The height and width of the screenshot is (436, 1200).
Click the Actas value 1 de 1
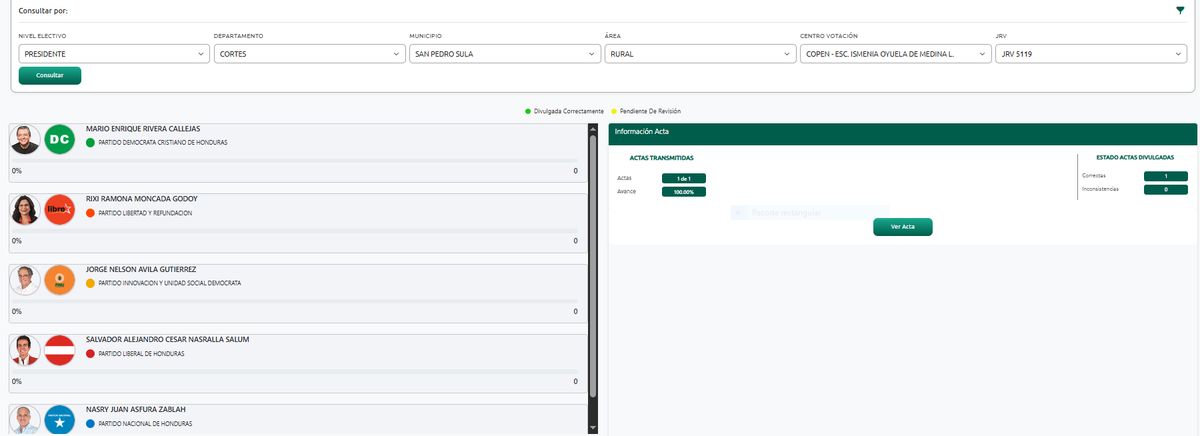click(684, 178)
